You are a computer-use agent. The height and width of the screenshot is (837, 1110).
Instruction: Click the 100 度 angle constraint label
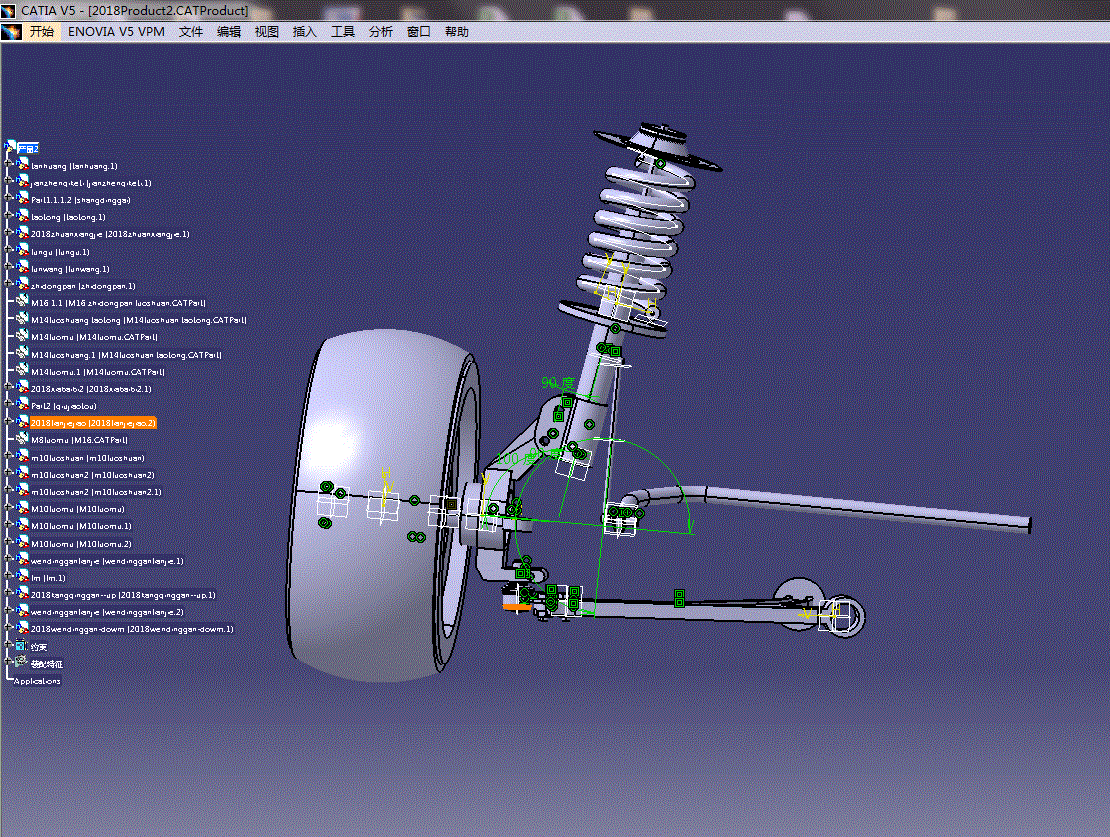tap(517, 458)
